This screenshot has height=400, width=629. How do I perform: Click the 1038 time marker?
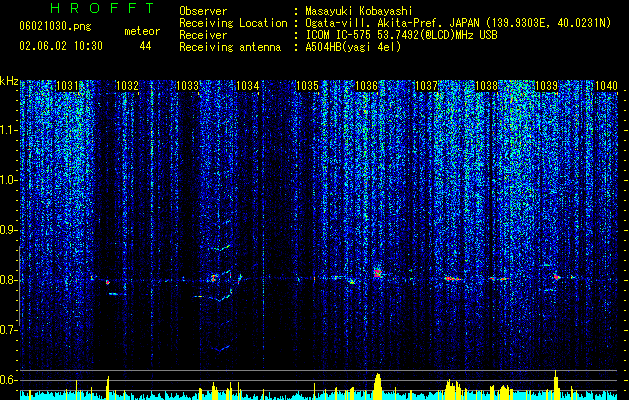(487, 86)
